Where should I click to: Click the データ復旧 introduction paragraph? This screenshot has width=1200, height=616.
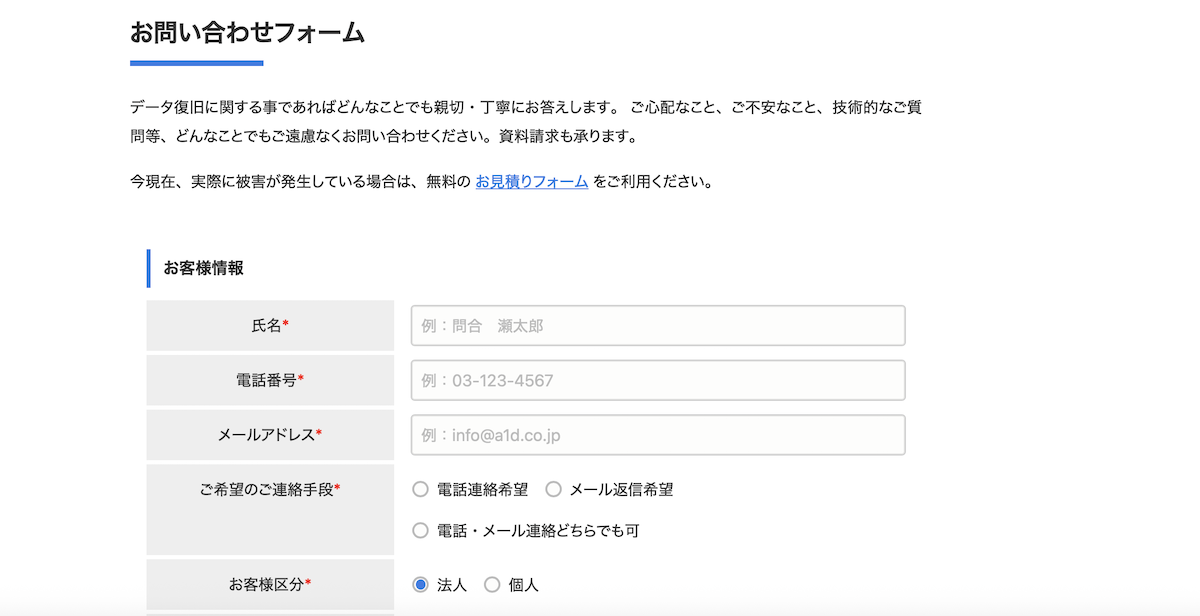tap(525, 121)
